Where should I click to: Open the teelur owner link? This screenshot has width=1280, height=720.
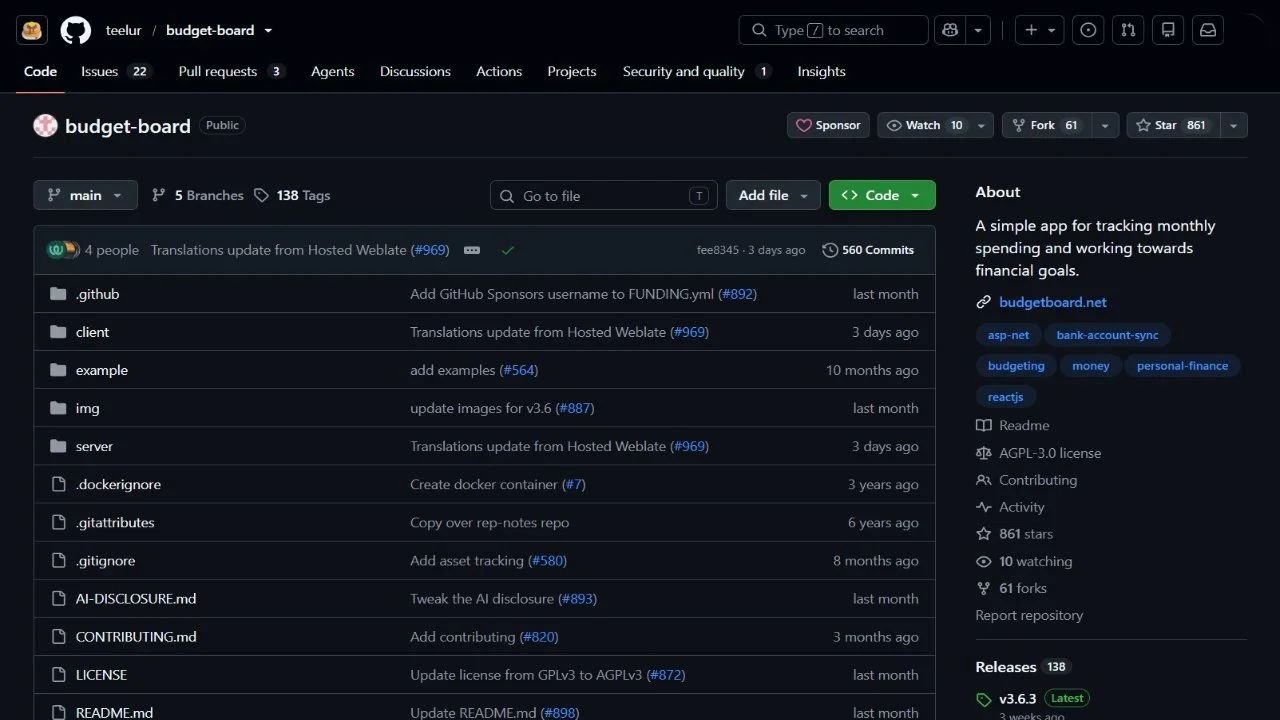point(124,31)
